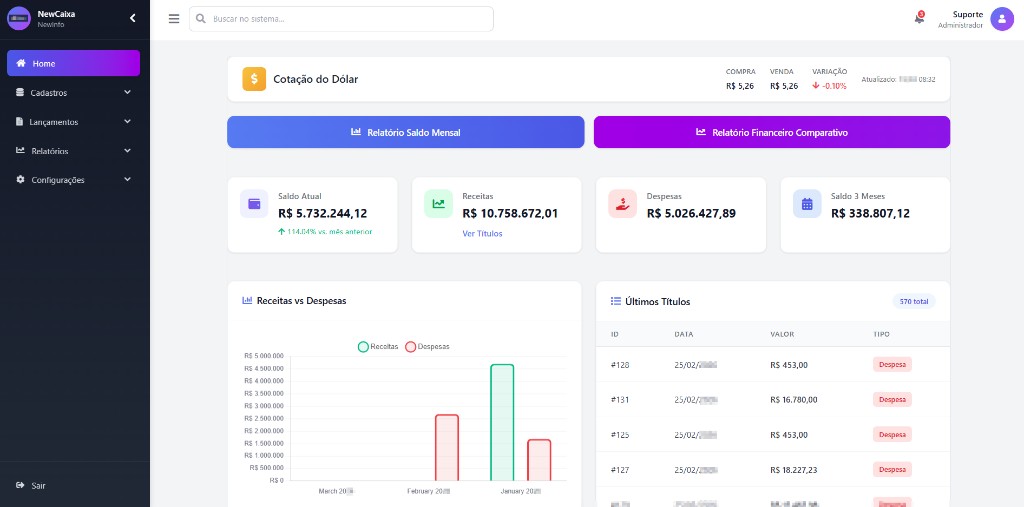Go to Home in the sidebar
The height and width of the screenshot is (507, 1024).
pos(73,63)
